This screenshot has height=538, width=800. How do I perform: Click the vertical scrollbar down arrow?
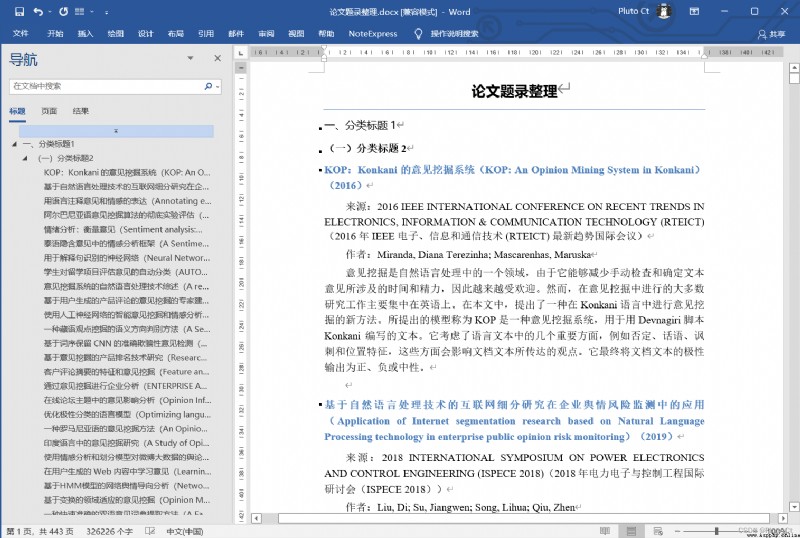coord(794,507)
